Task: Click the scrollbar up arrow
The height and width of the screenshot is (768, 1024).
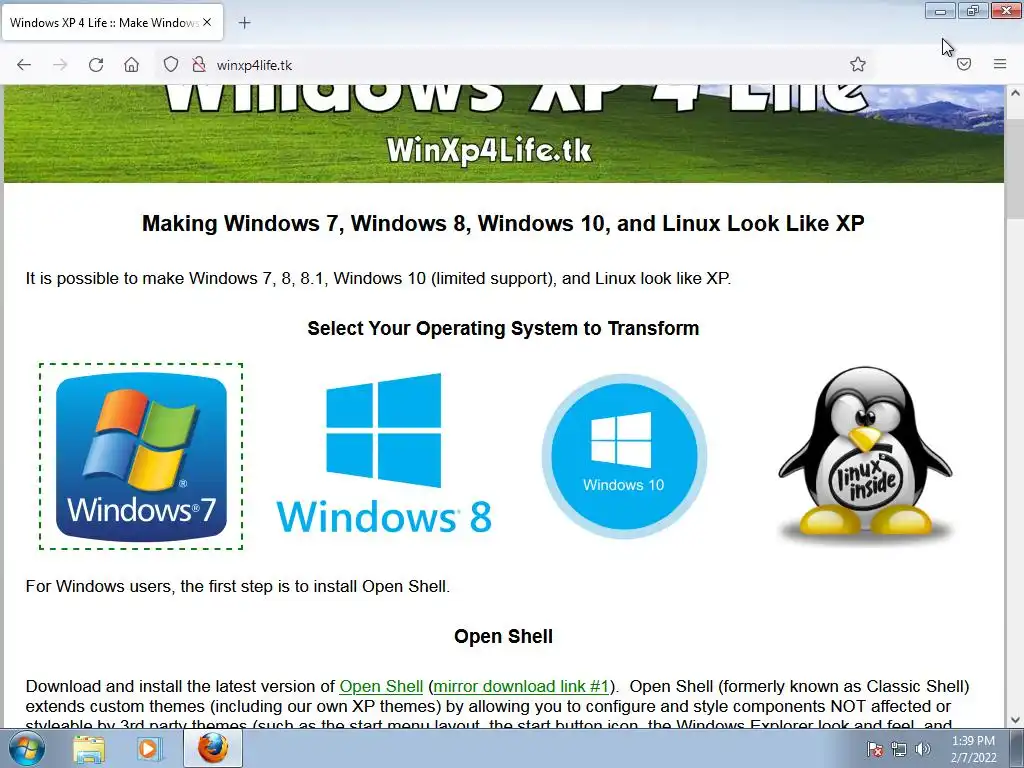Action: pos(1015,93)
